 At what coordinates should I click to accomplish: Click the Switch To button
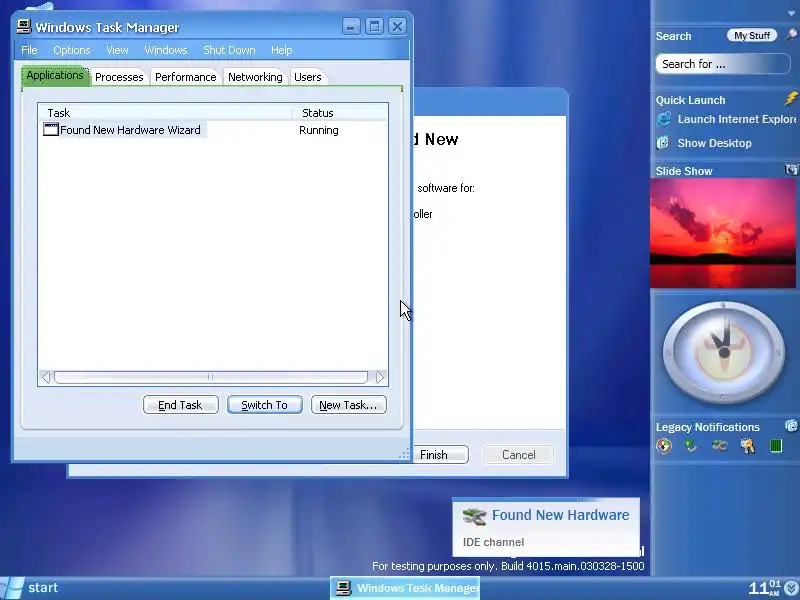tap(265, 405)
